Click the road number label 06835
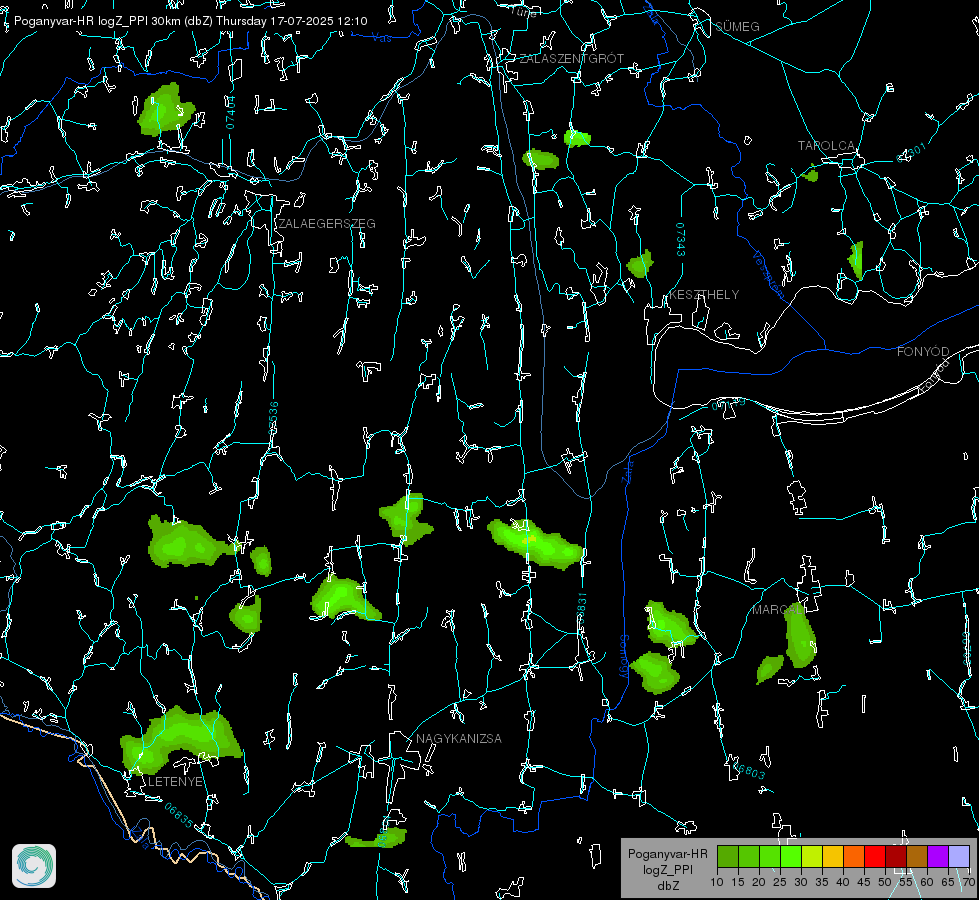Image resolution: width=979 pixels, height=900 pixels. coord(179,816)
